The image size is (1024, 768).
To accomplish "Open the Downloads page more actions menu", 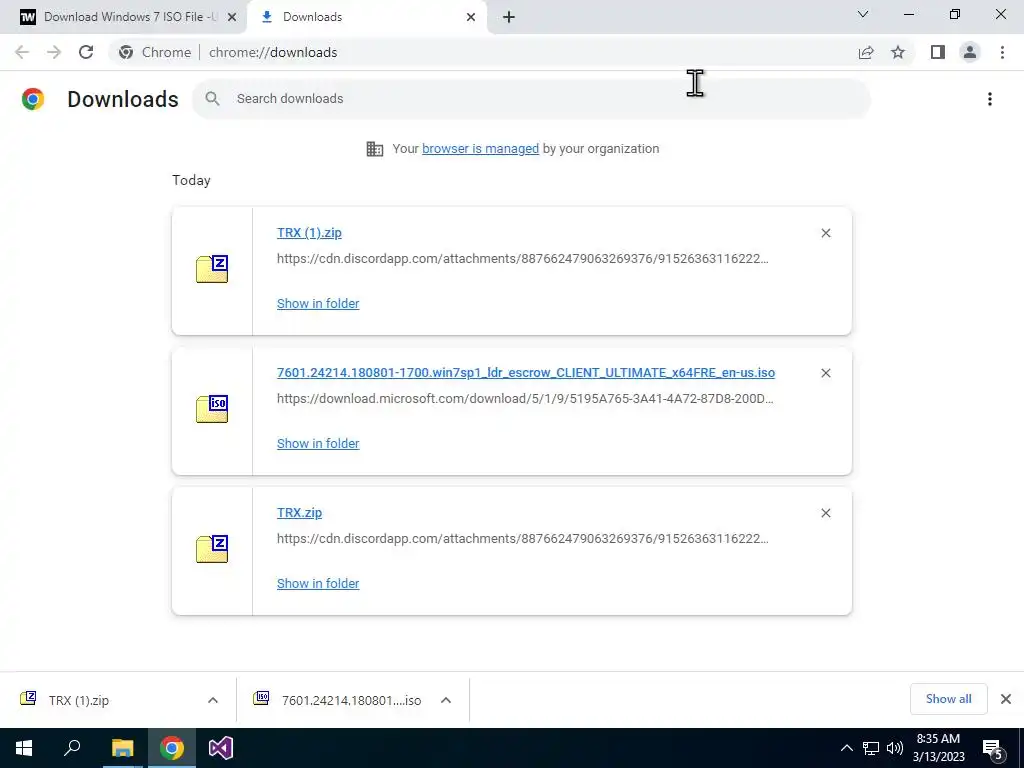I will 990,99.
